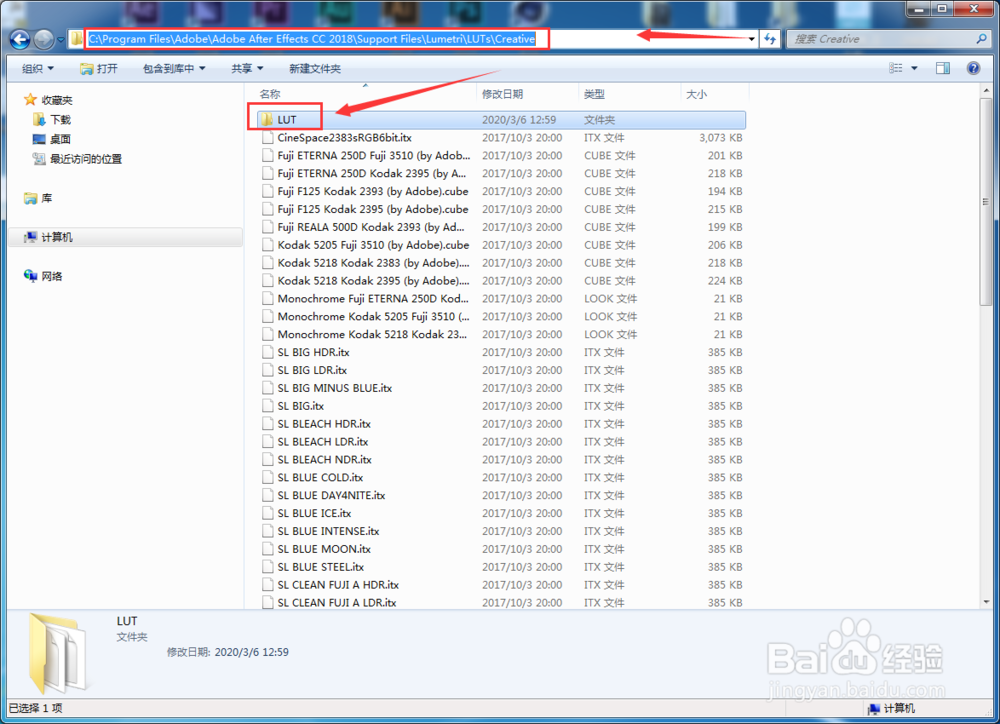
Task: Select SL BLUE MOON.itx file
Action: 501,549
